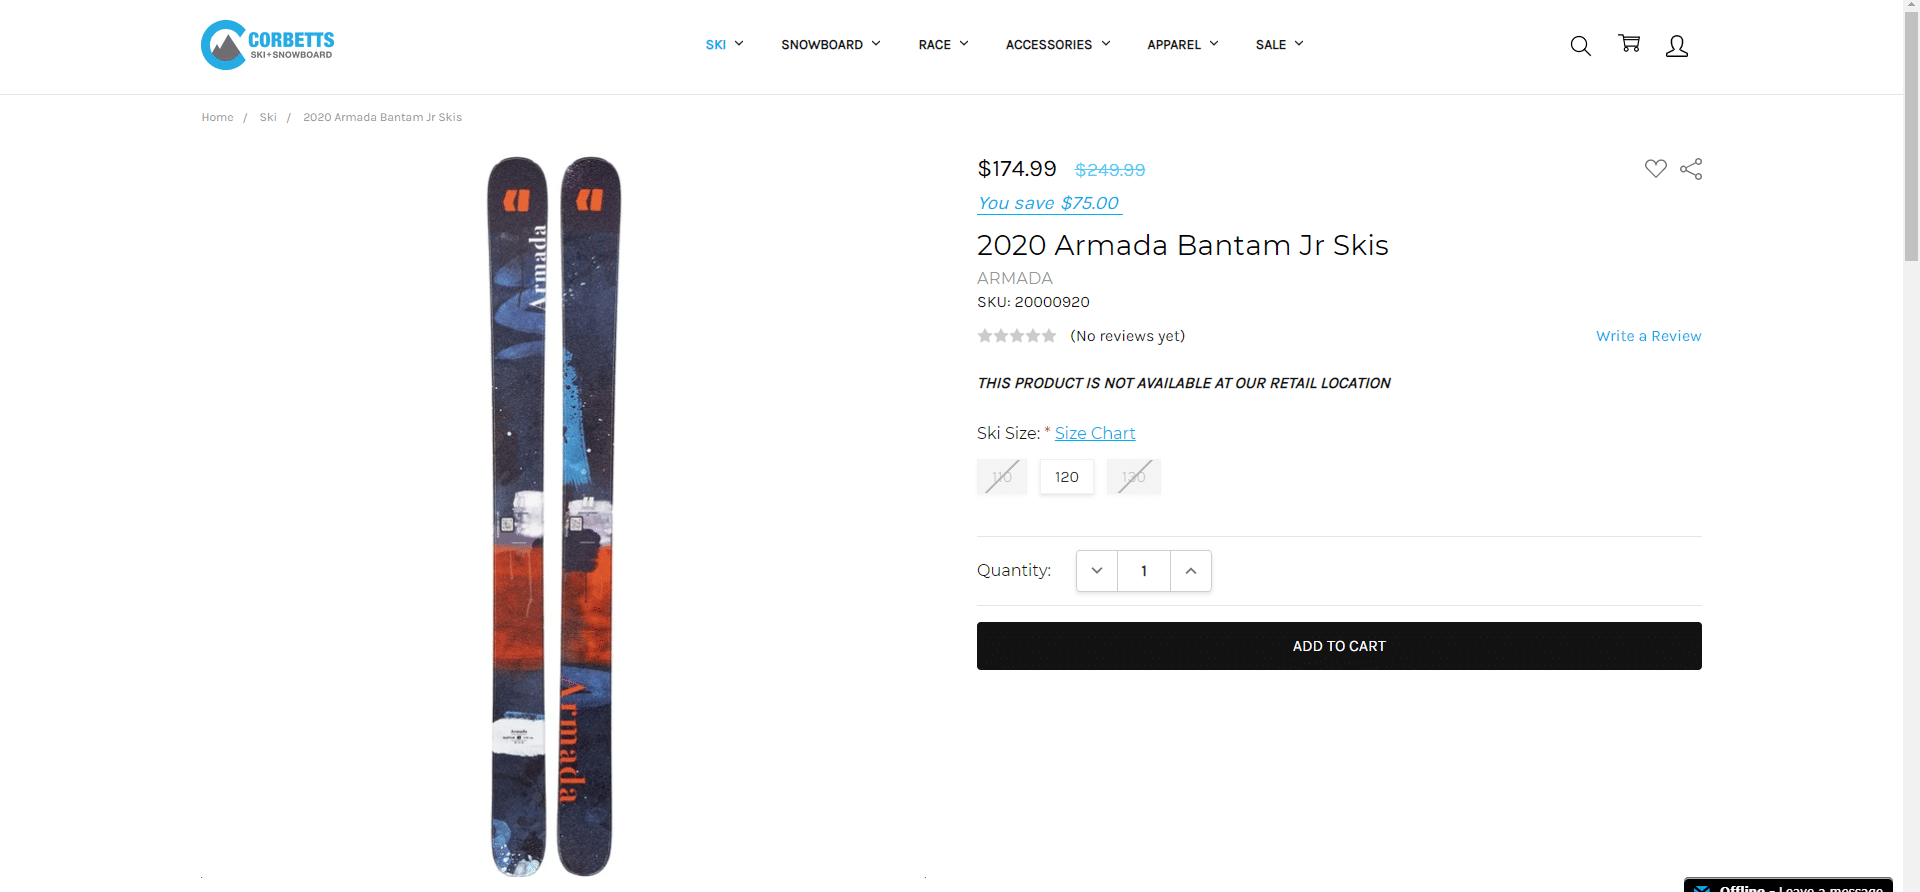Viewport: 1920px width, 892px height.
Task: Navigate to the SALE section
Action: point(1278,44)
